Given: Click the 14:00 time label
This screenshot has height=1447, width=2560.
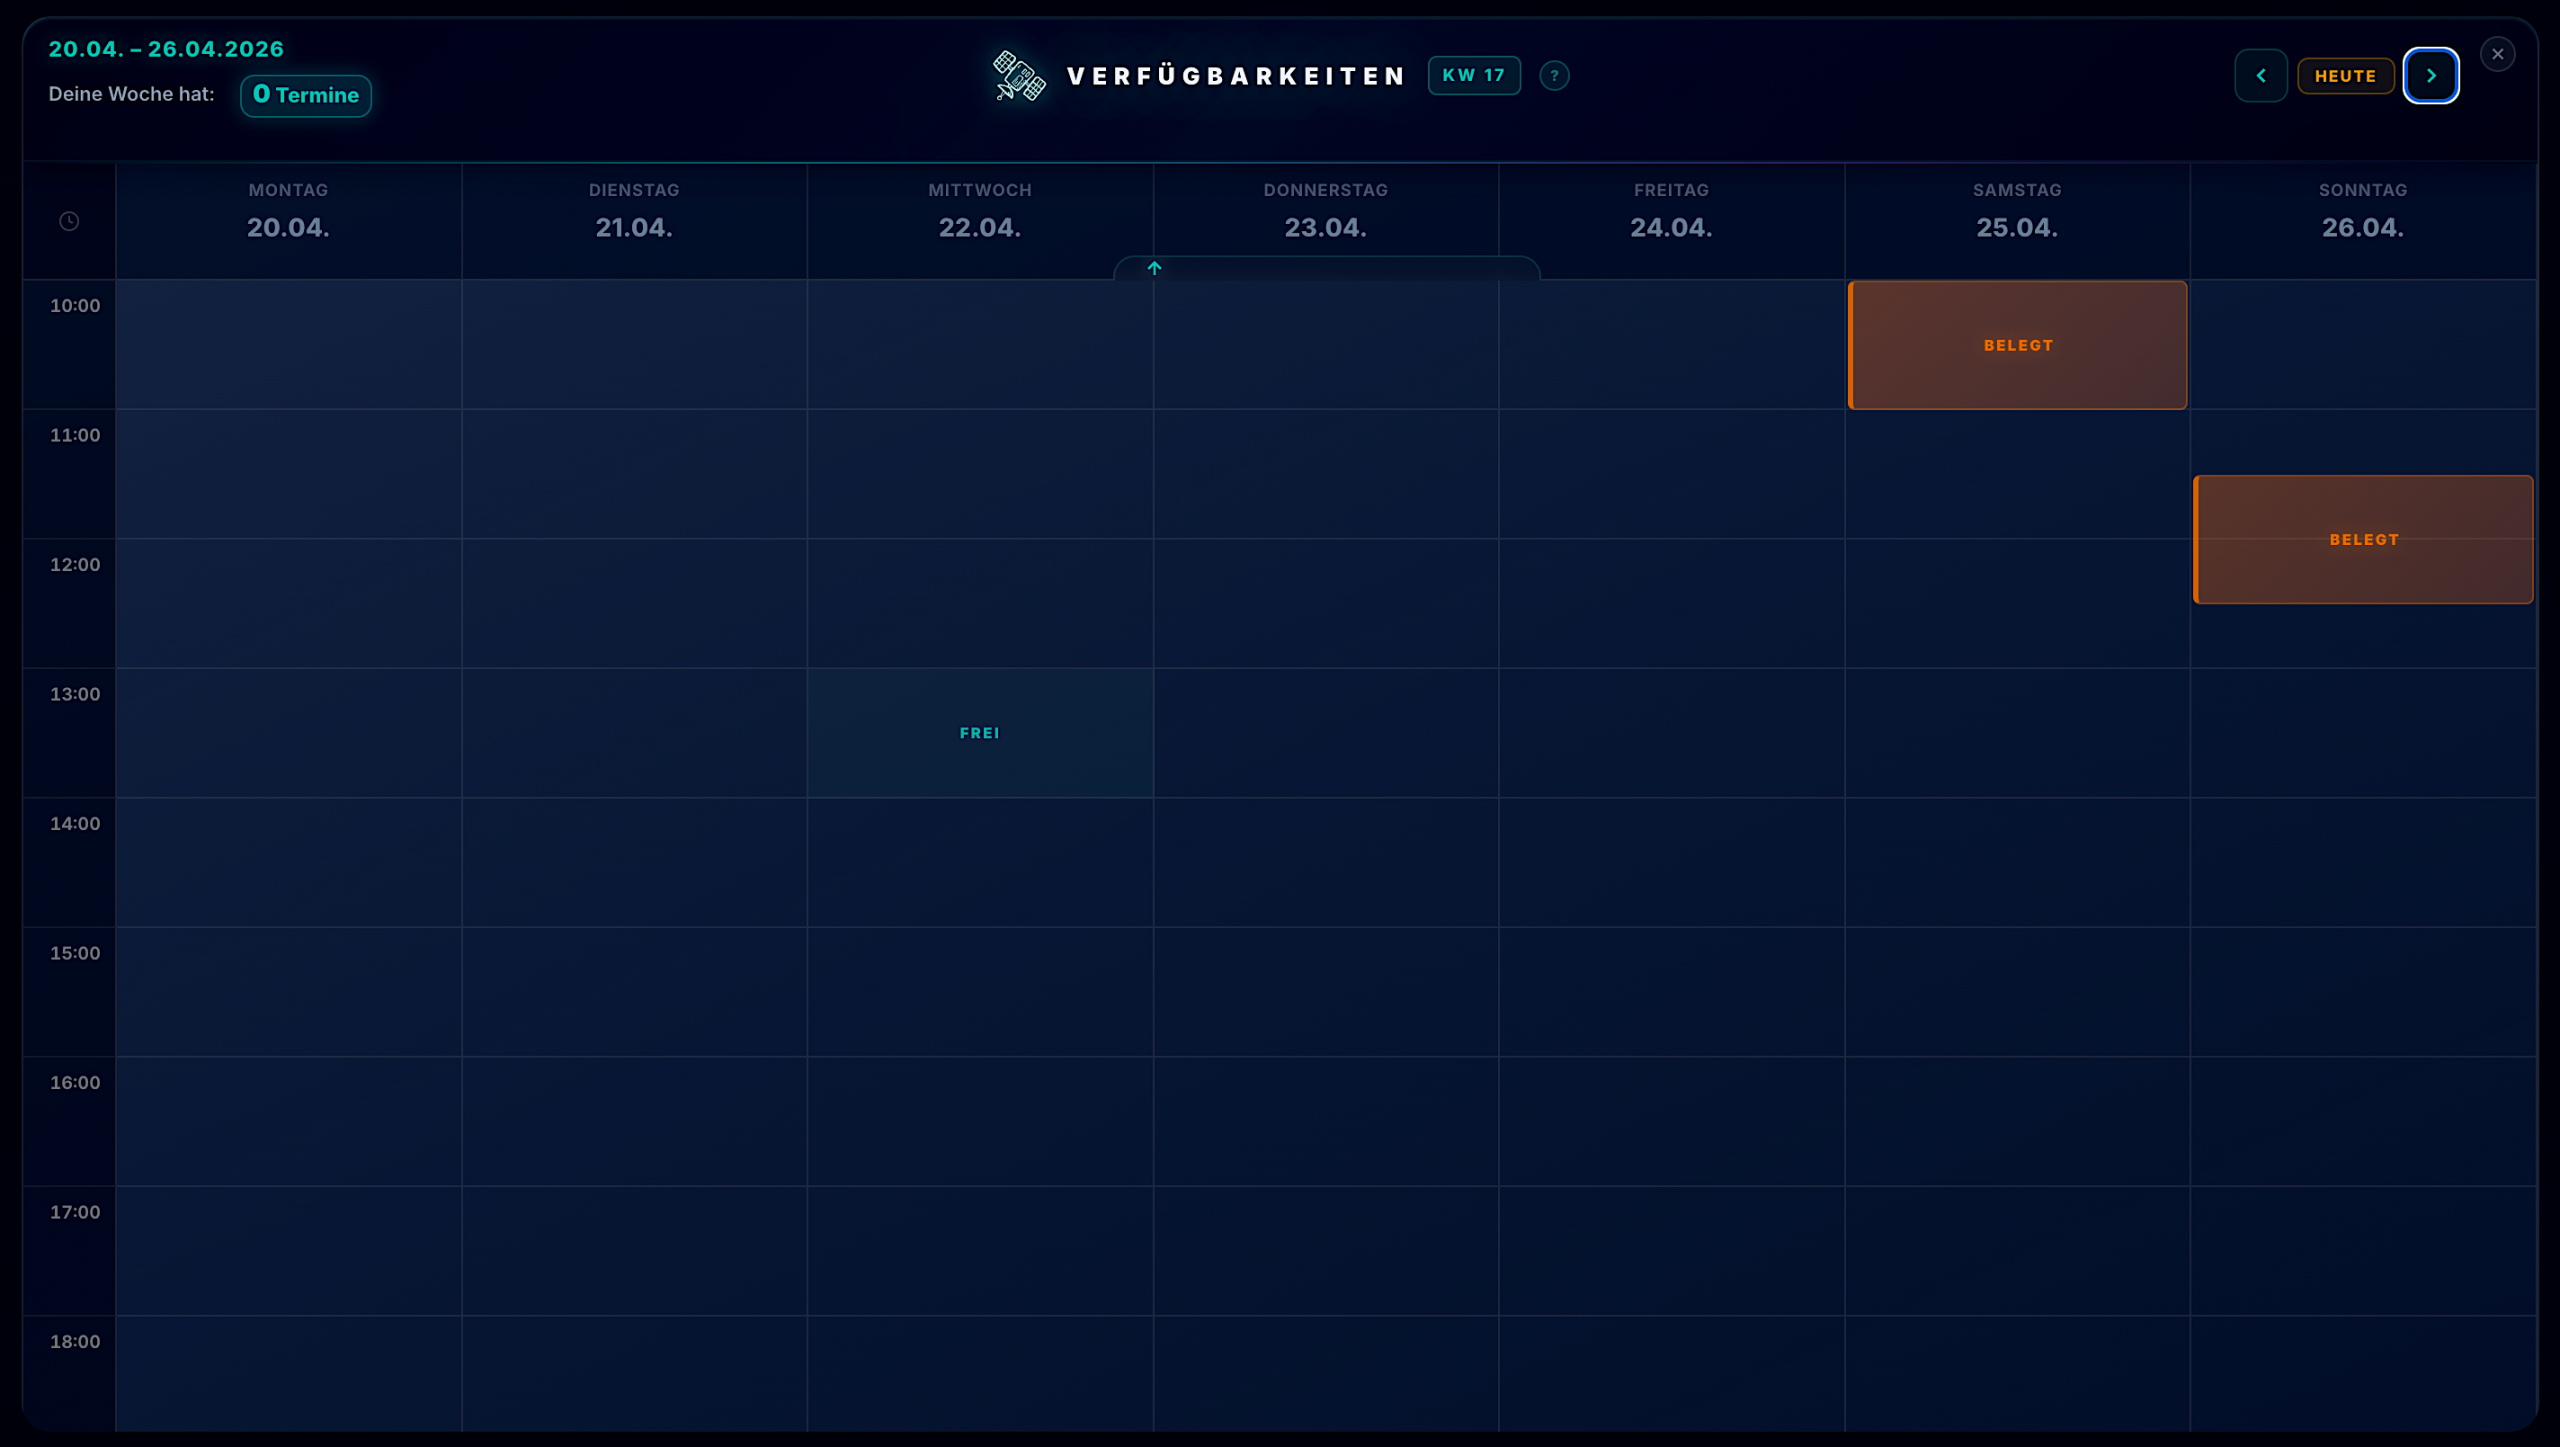Looking at the screenshot, I should (x=75, y=824).
